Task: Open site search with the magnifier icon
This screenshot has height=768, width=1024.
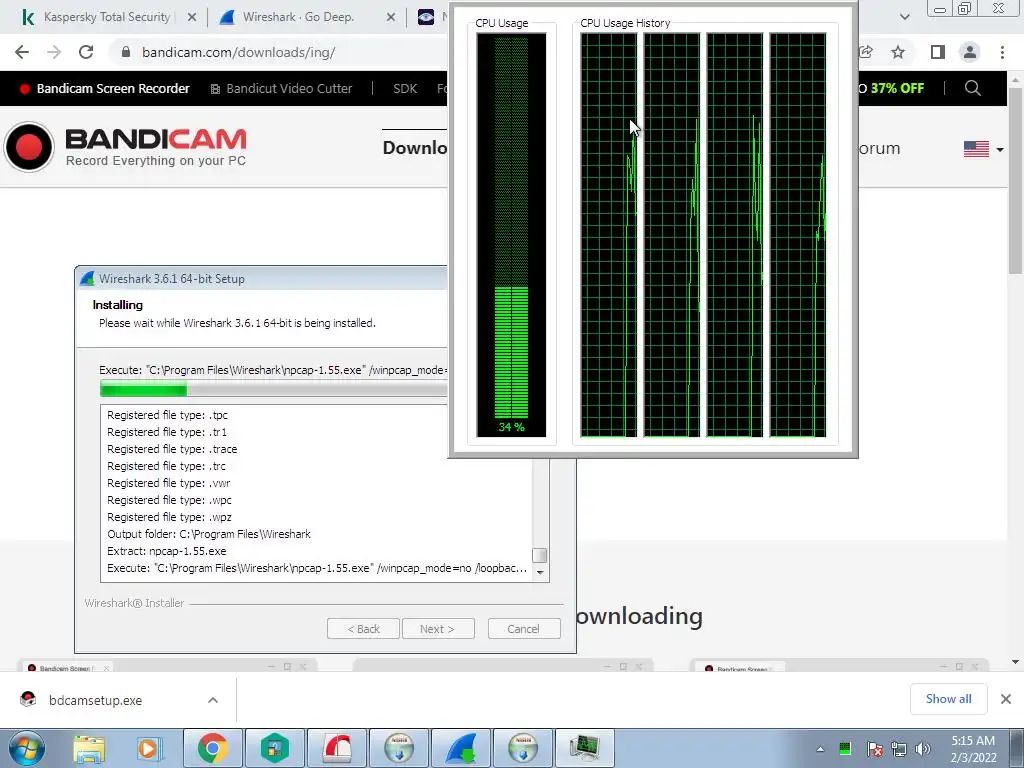Action: click(972, 88)
